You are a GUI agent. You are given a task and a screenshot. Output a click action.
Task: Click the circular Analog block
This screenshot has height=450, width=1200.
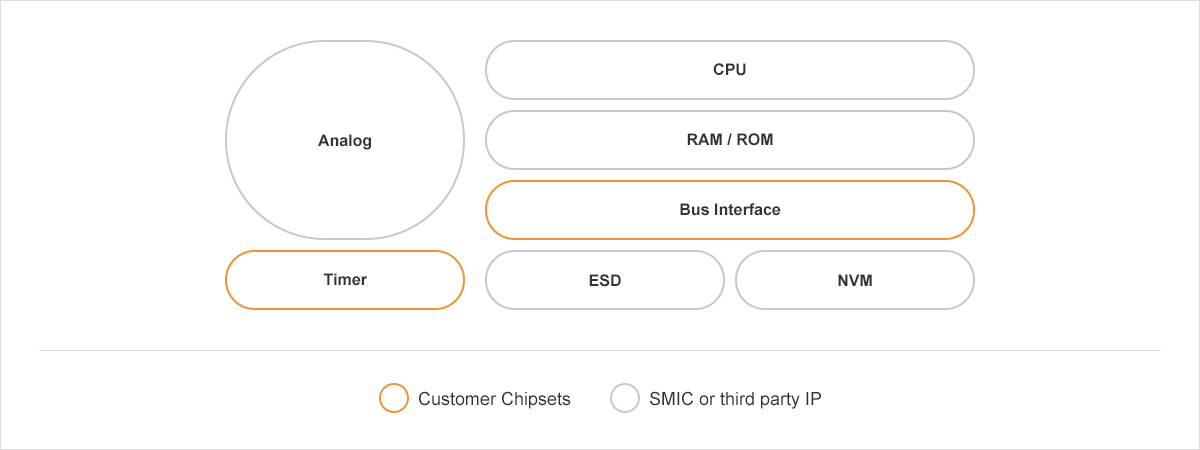pos(345,140)
